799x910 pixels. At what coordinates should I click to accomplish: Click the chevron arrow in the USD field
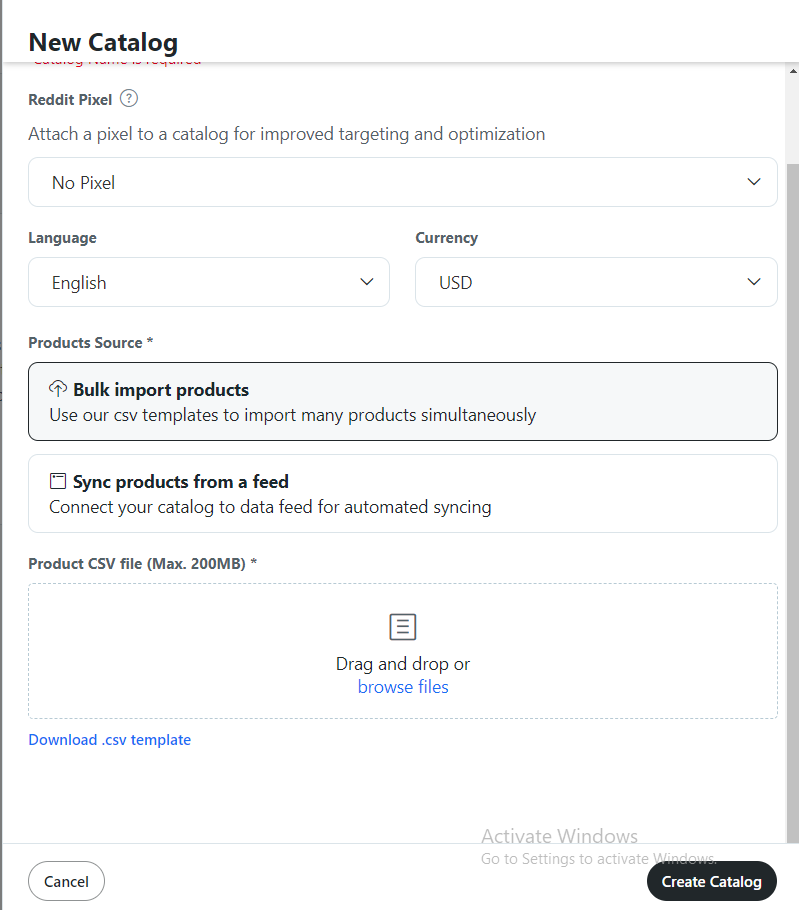pos(754,282)
